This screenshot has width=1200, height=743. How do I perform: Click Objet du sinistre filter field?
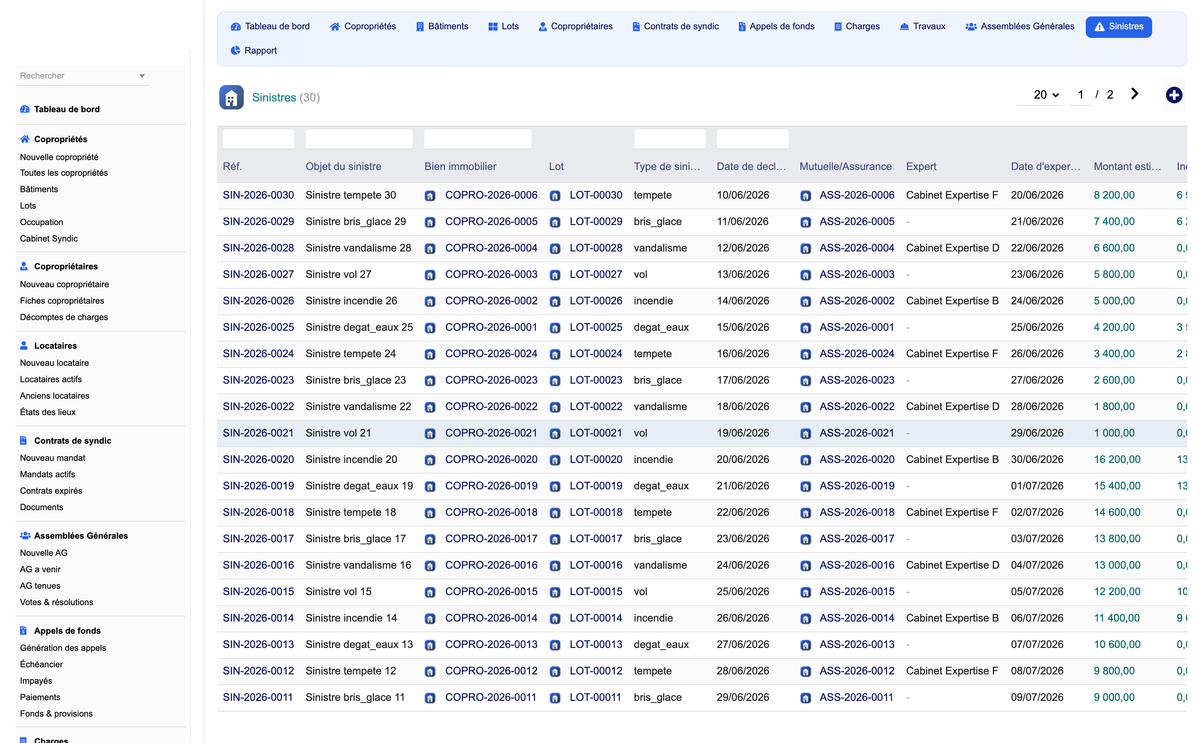pos(359,139)
